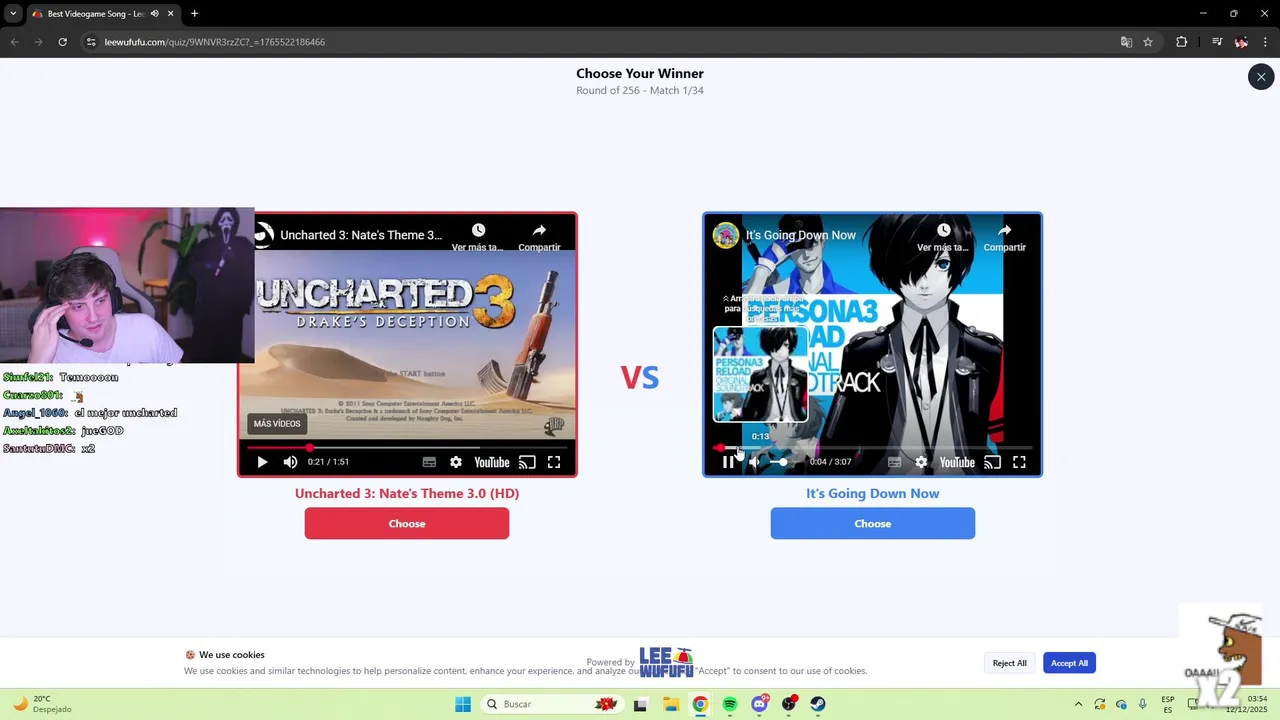
Task: Open settings gear on Uncharted 3 video
Action: tap(456, 462)
